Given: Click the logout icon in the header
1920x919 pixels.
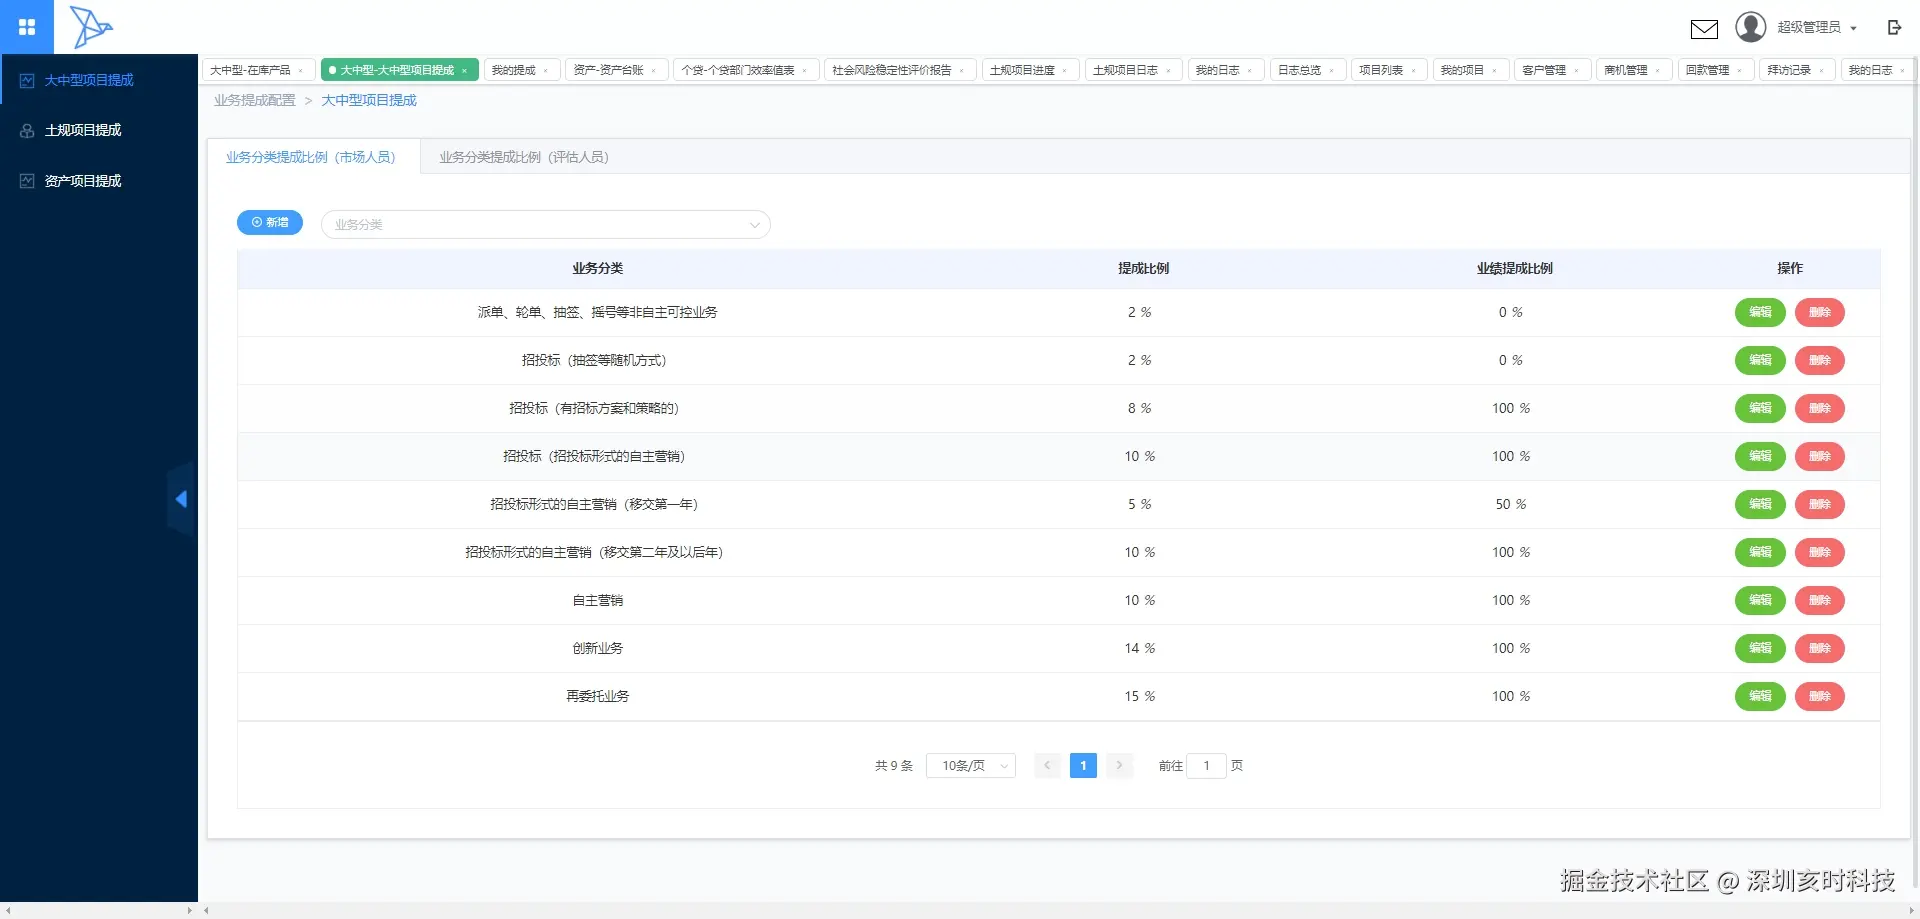Looking at the screenshot, I should pyautogui.click(x=1894, y=27).
